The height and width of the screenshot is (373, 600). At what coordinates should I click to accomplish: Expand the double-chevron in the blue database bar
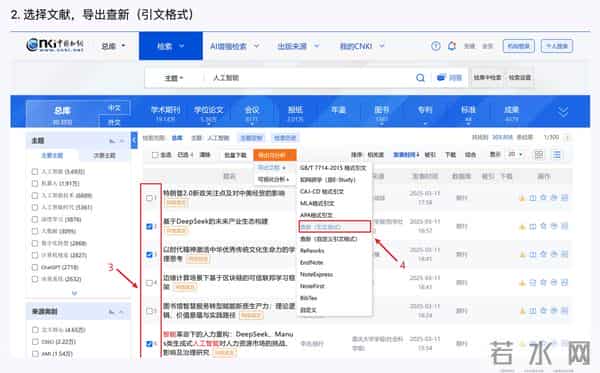563,112
